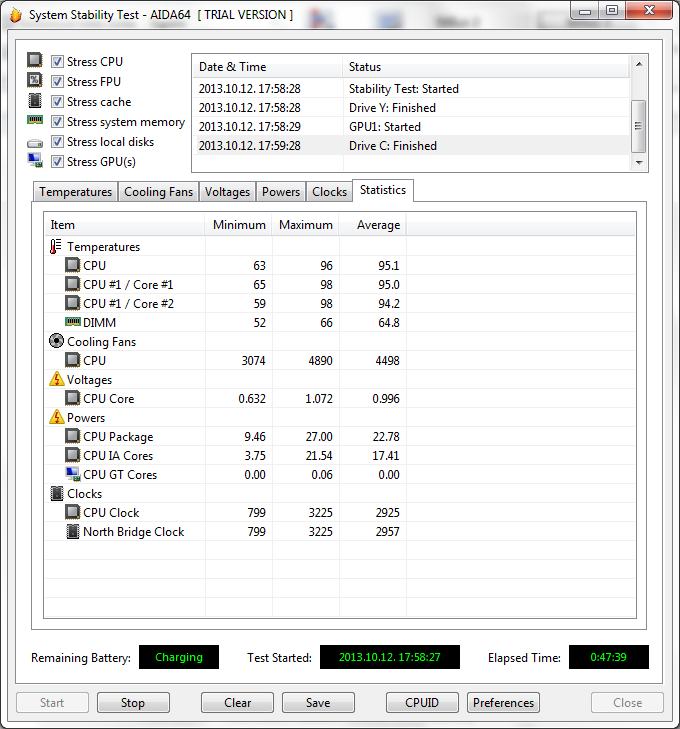
Task: Click the Average column header
Action: click(372, 225)
